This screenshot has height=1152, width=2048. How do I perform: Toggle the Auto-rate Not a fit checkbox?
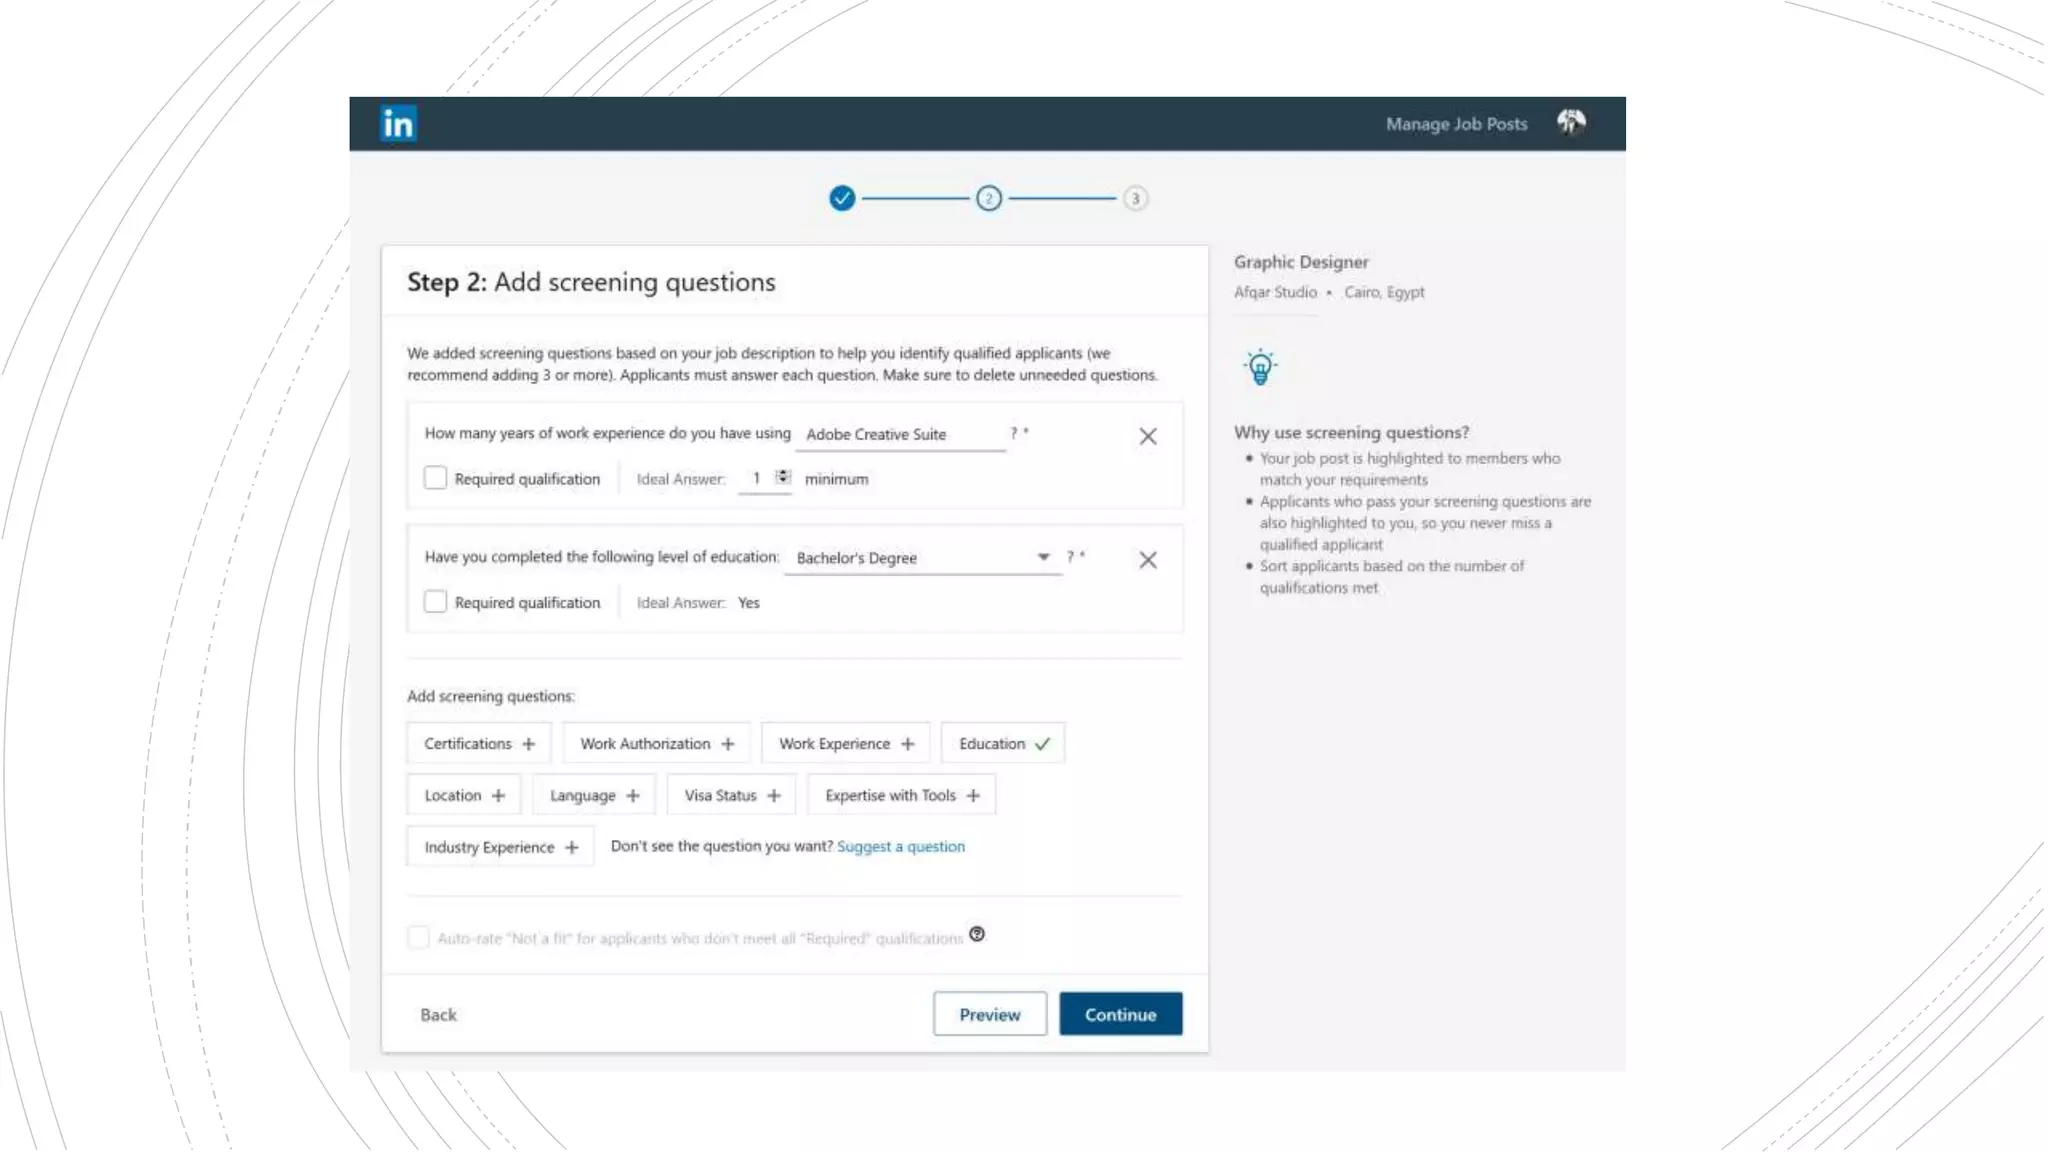click(418, 937)
